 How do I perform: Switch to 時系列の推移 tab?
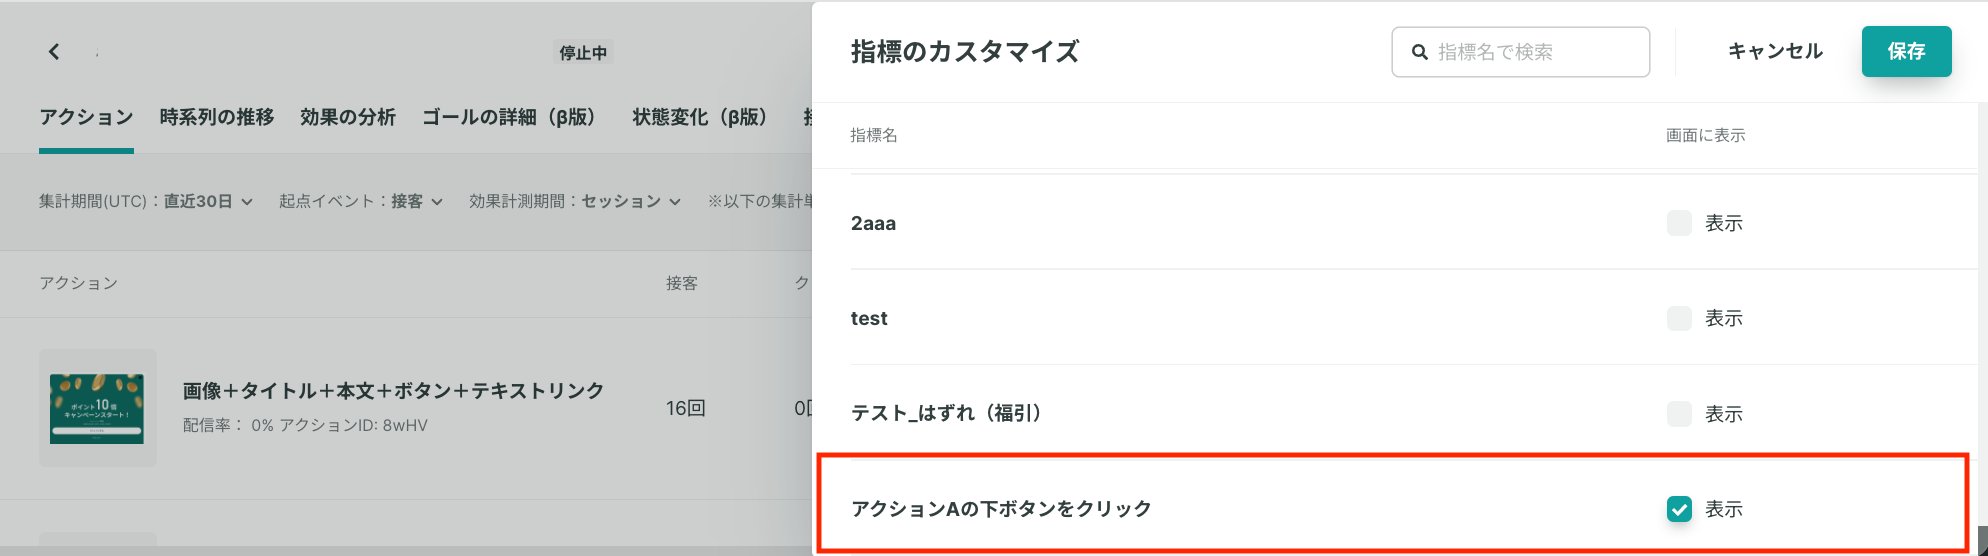point(217,117)
